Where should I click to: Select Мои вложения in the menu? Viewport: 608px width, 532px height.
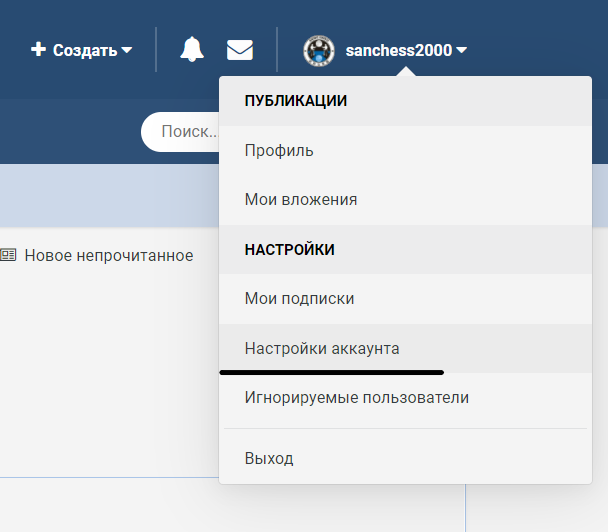pos(301,200)
